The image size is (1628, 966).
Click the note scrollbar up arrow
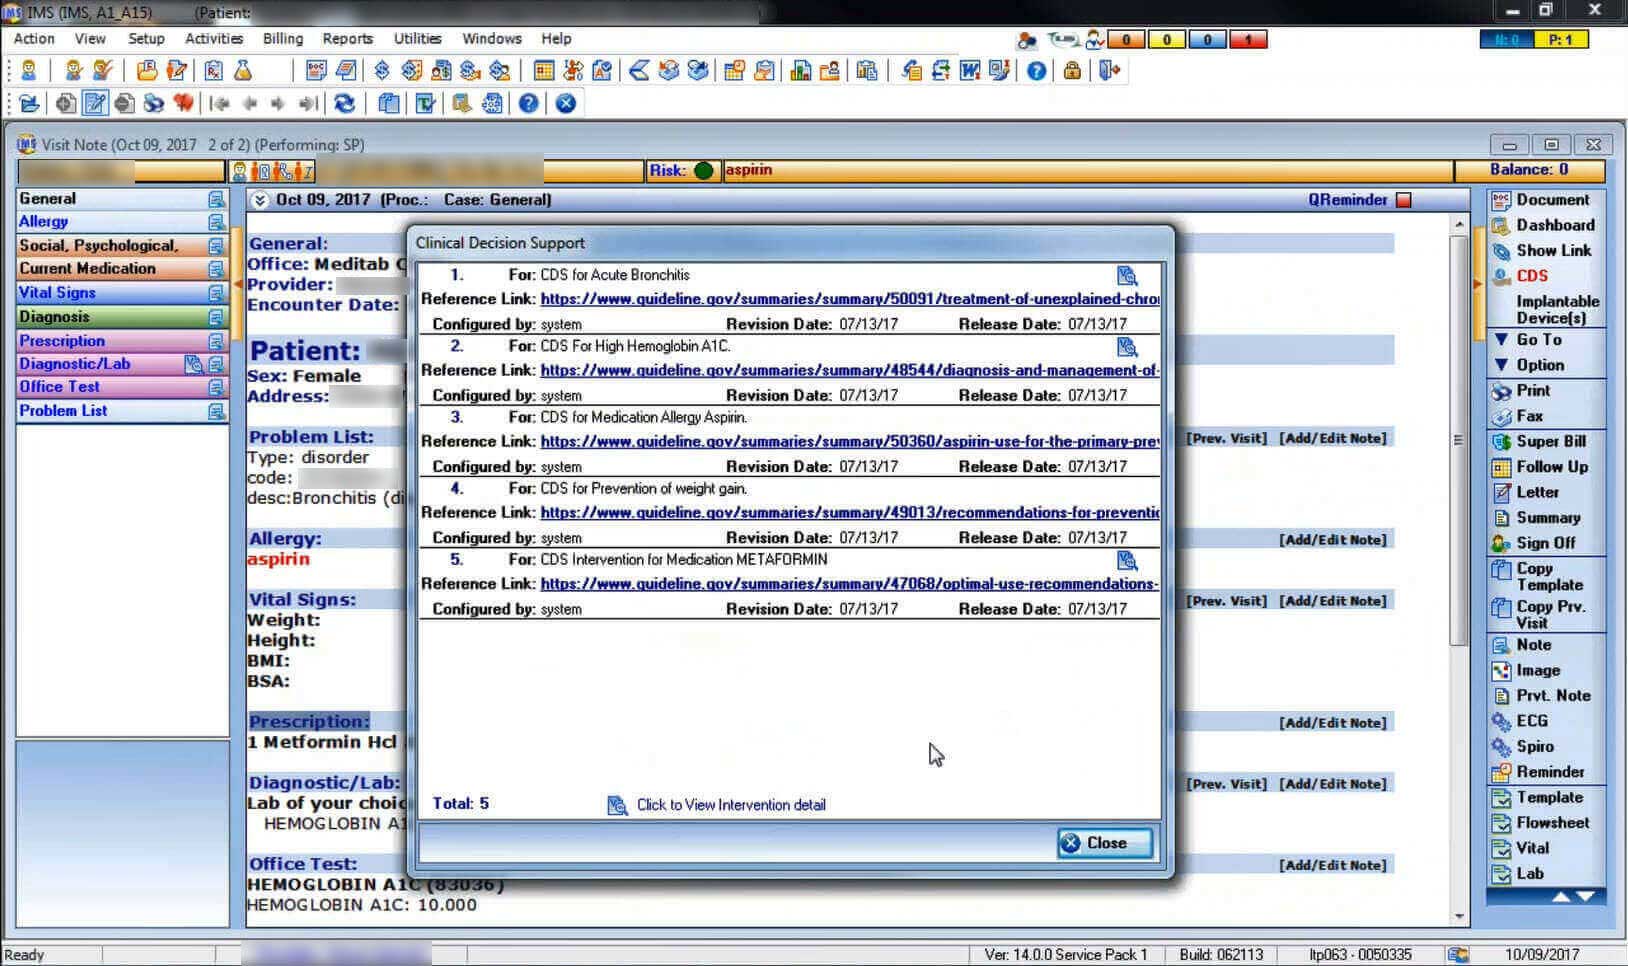pos(1459,225)
